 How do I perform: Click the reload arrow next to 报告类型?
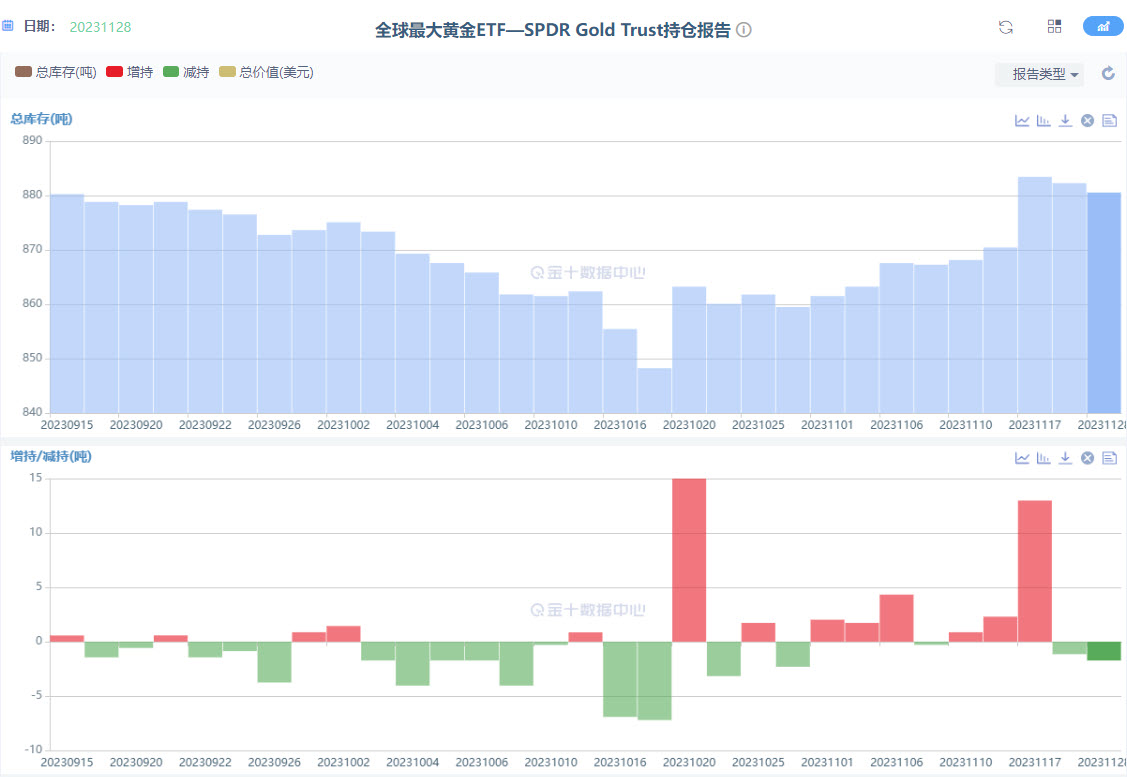pyautogui.click(x=1108, y=73)
